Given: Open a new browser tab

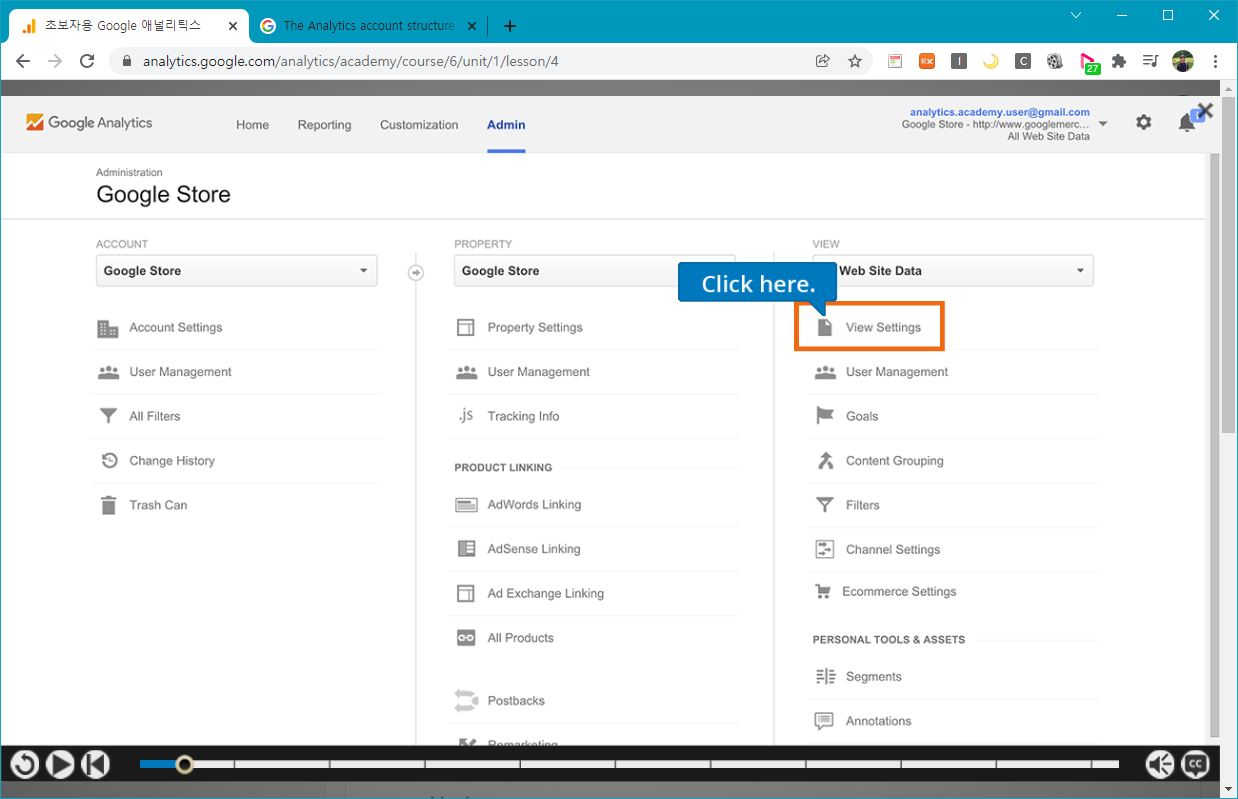Looking at the screenshot, I should click(x=510, y=26).
